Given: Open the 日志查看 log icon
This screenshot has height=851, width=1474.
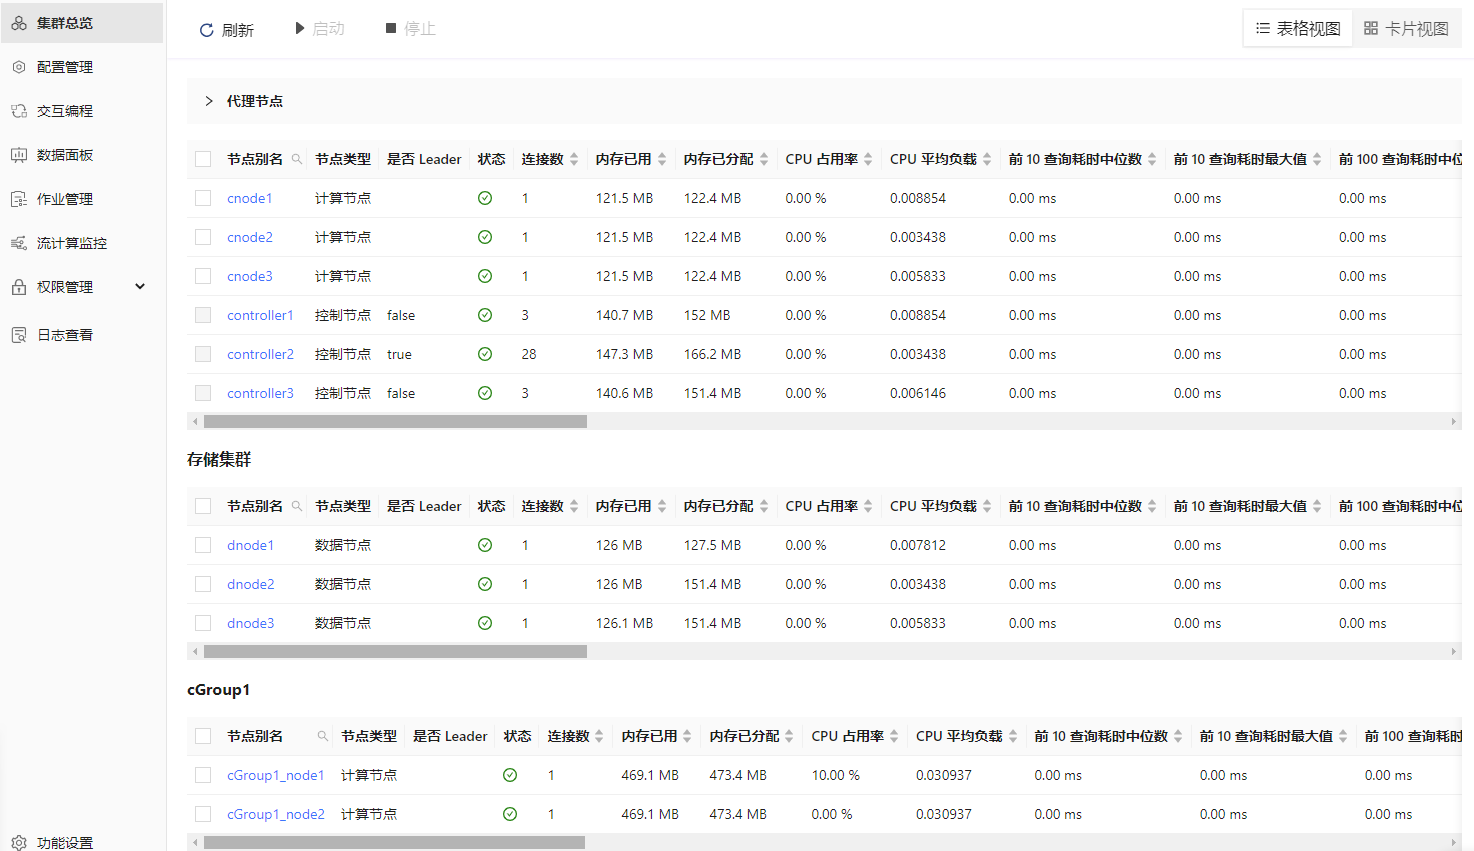Looking at the screenshot, I should pos(19,335).
